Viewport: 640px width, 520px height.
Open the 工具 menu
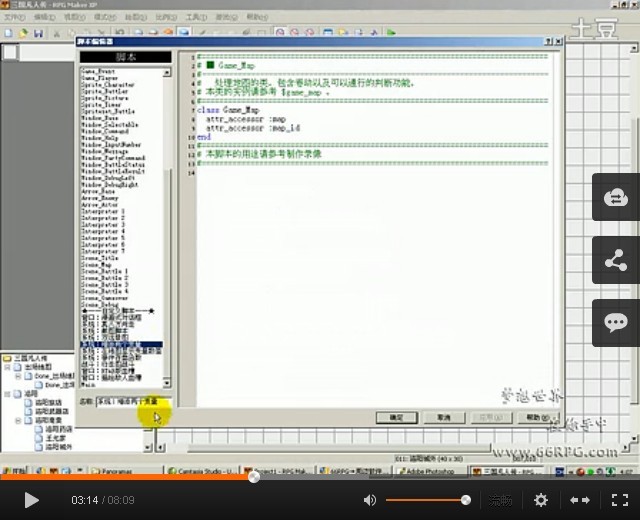[x=196, y=17]
